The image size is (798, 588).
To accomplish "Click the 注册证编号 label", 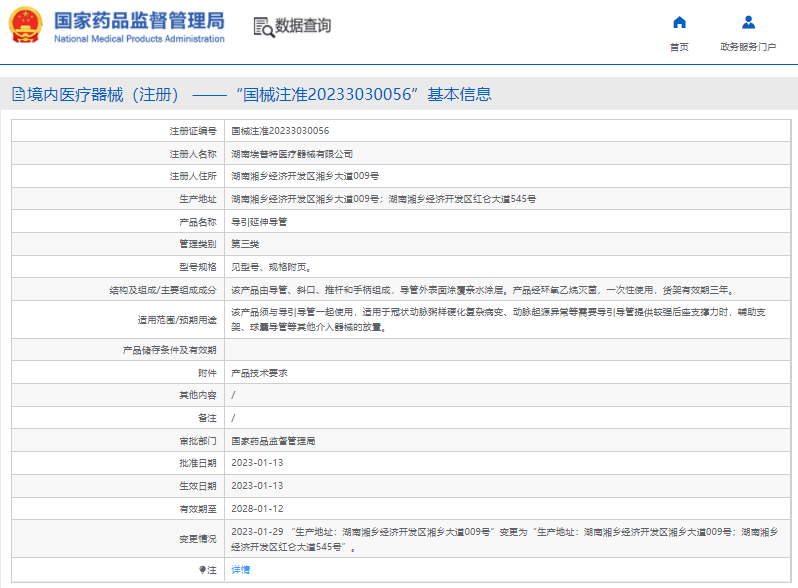I will point(193,131).
